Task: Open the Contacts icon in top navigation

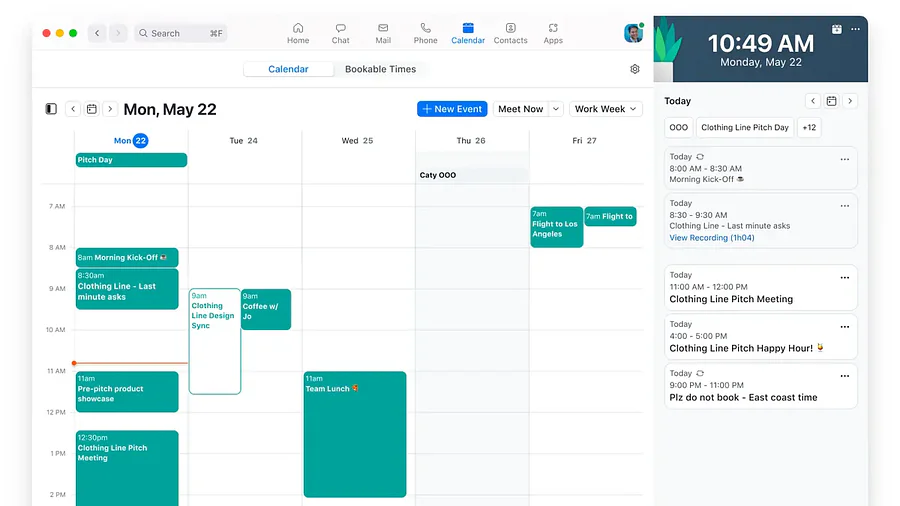Action: (x=510, y=33)
